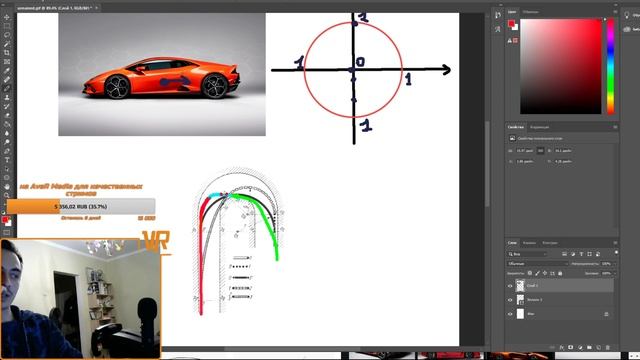Toggle lock all padlock icon
Viewport: 640px width, 360px height.
tap(560, 273)
